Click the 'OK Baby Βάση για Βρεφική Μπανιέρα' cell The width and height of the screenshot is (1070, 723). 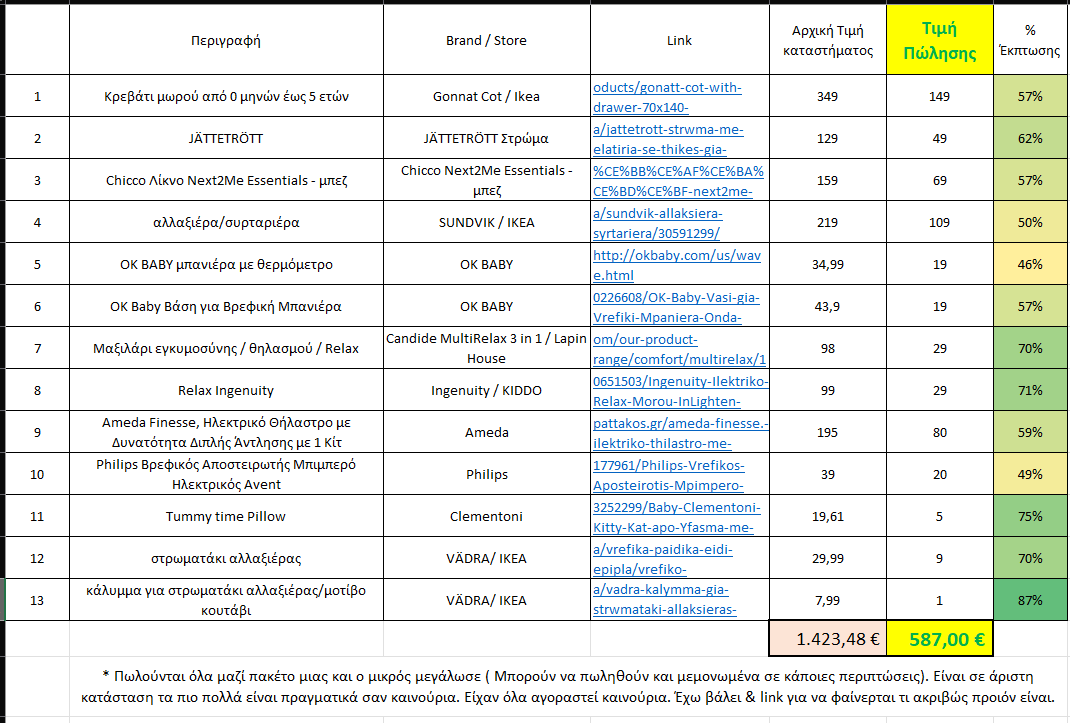pos(226,307)
